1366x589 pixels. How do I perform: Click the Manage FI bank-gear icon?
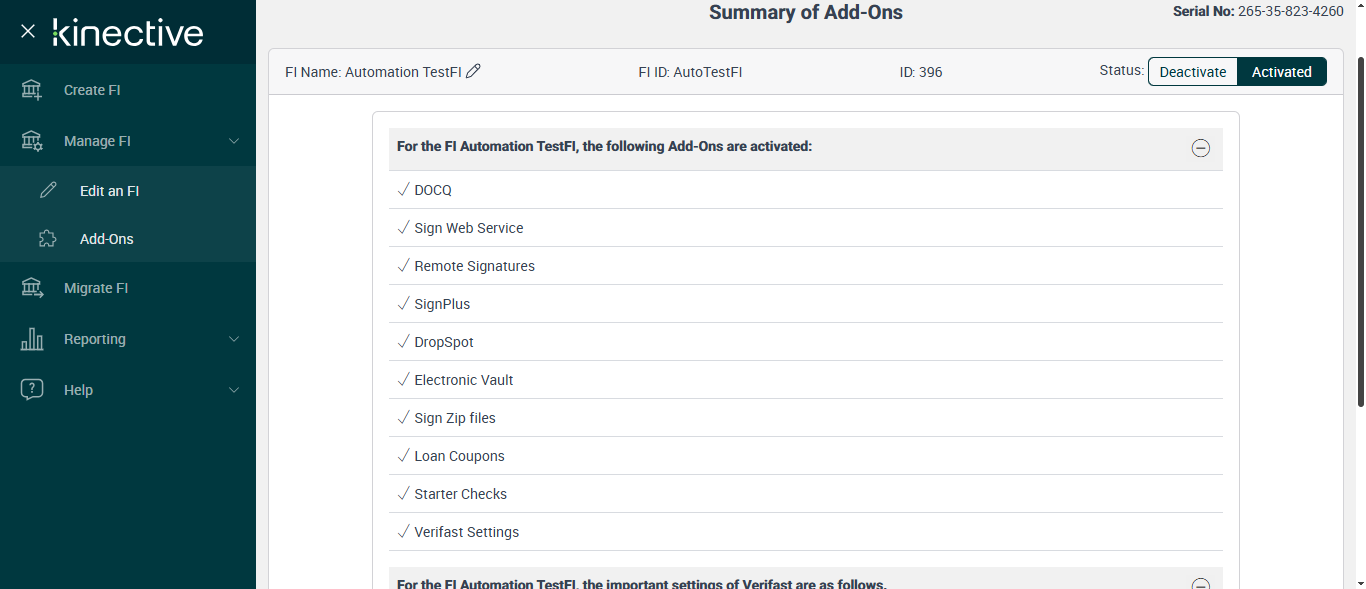click(32, 141)
